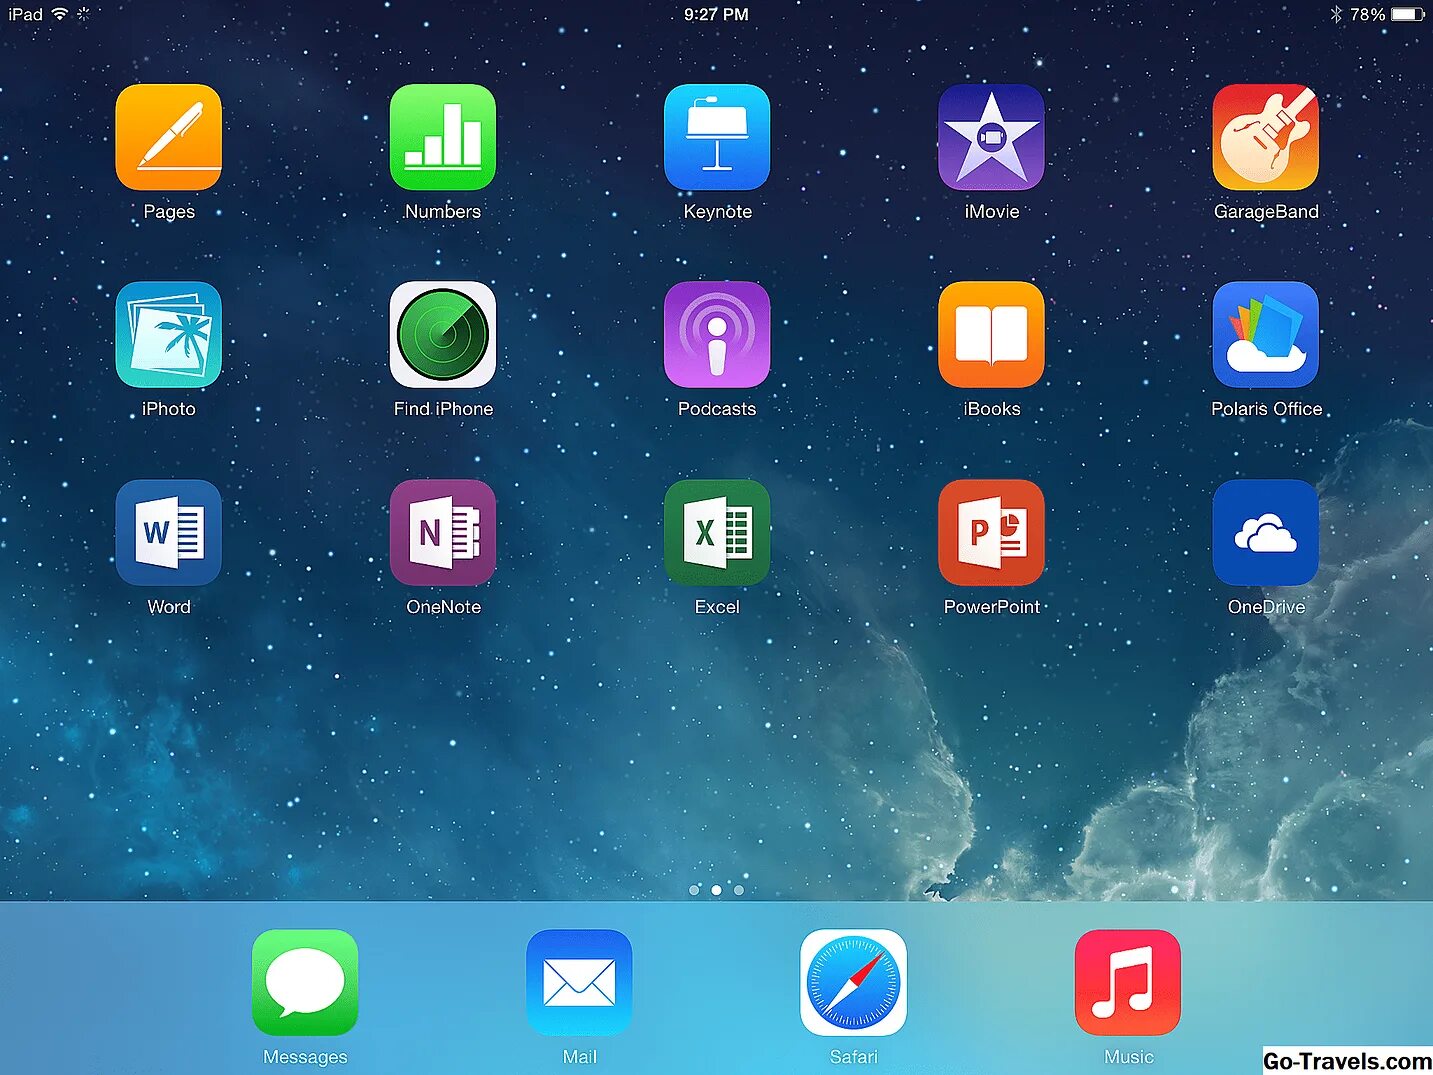Open Keynote presentation app
The height and width of the screenshot is (1075, 1433).
pyautogui.click(x=717, y=137)
